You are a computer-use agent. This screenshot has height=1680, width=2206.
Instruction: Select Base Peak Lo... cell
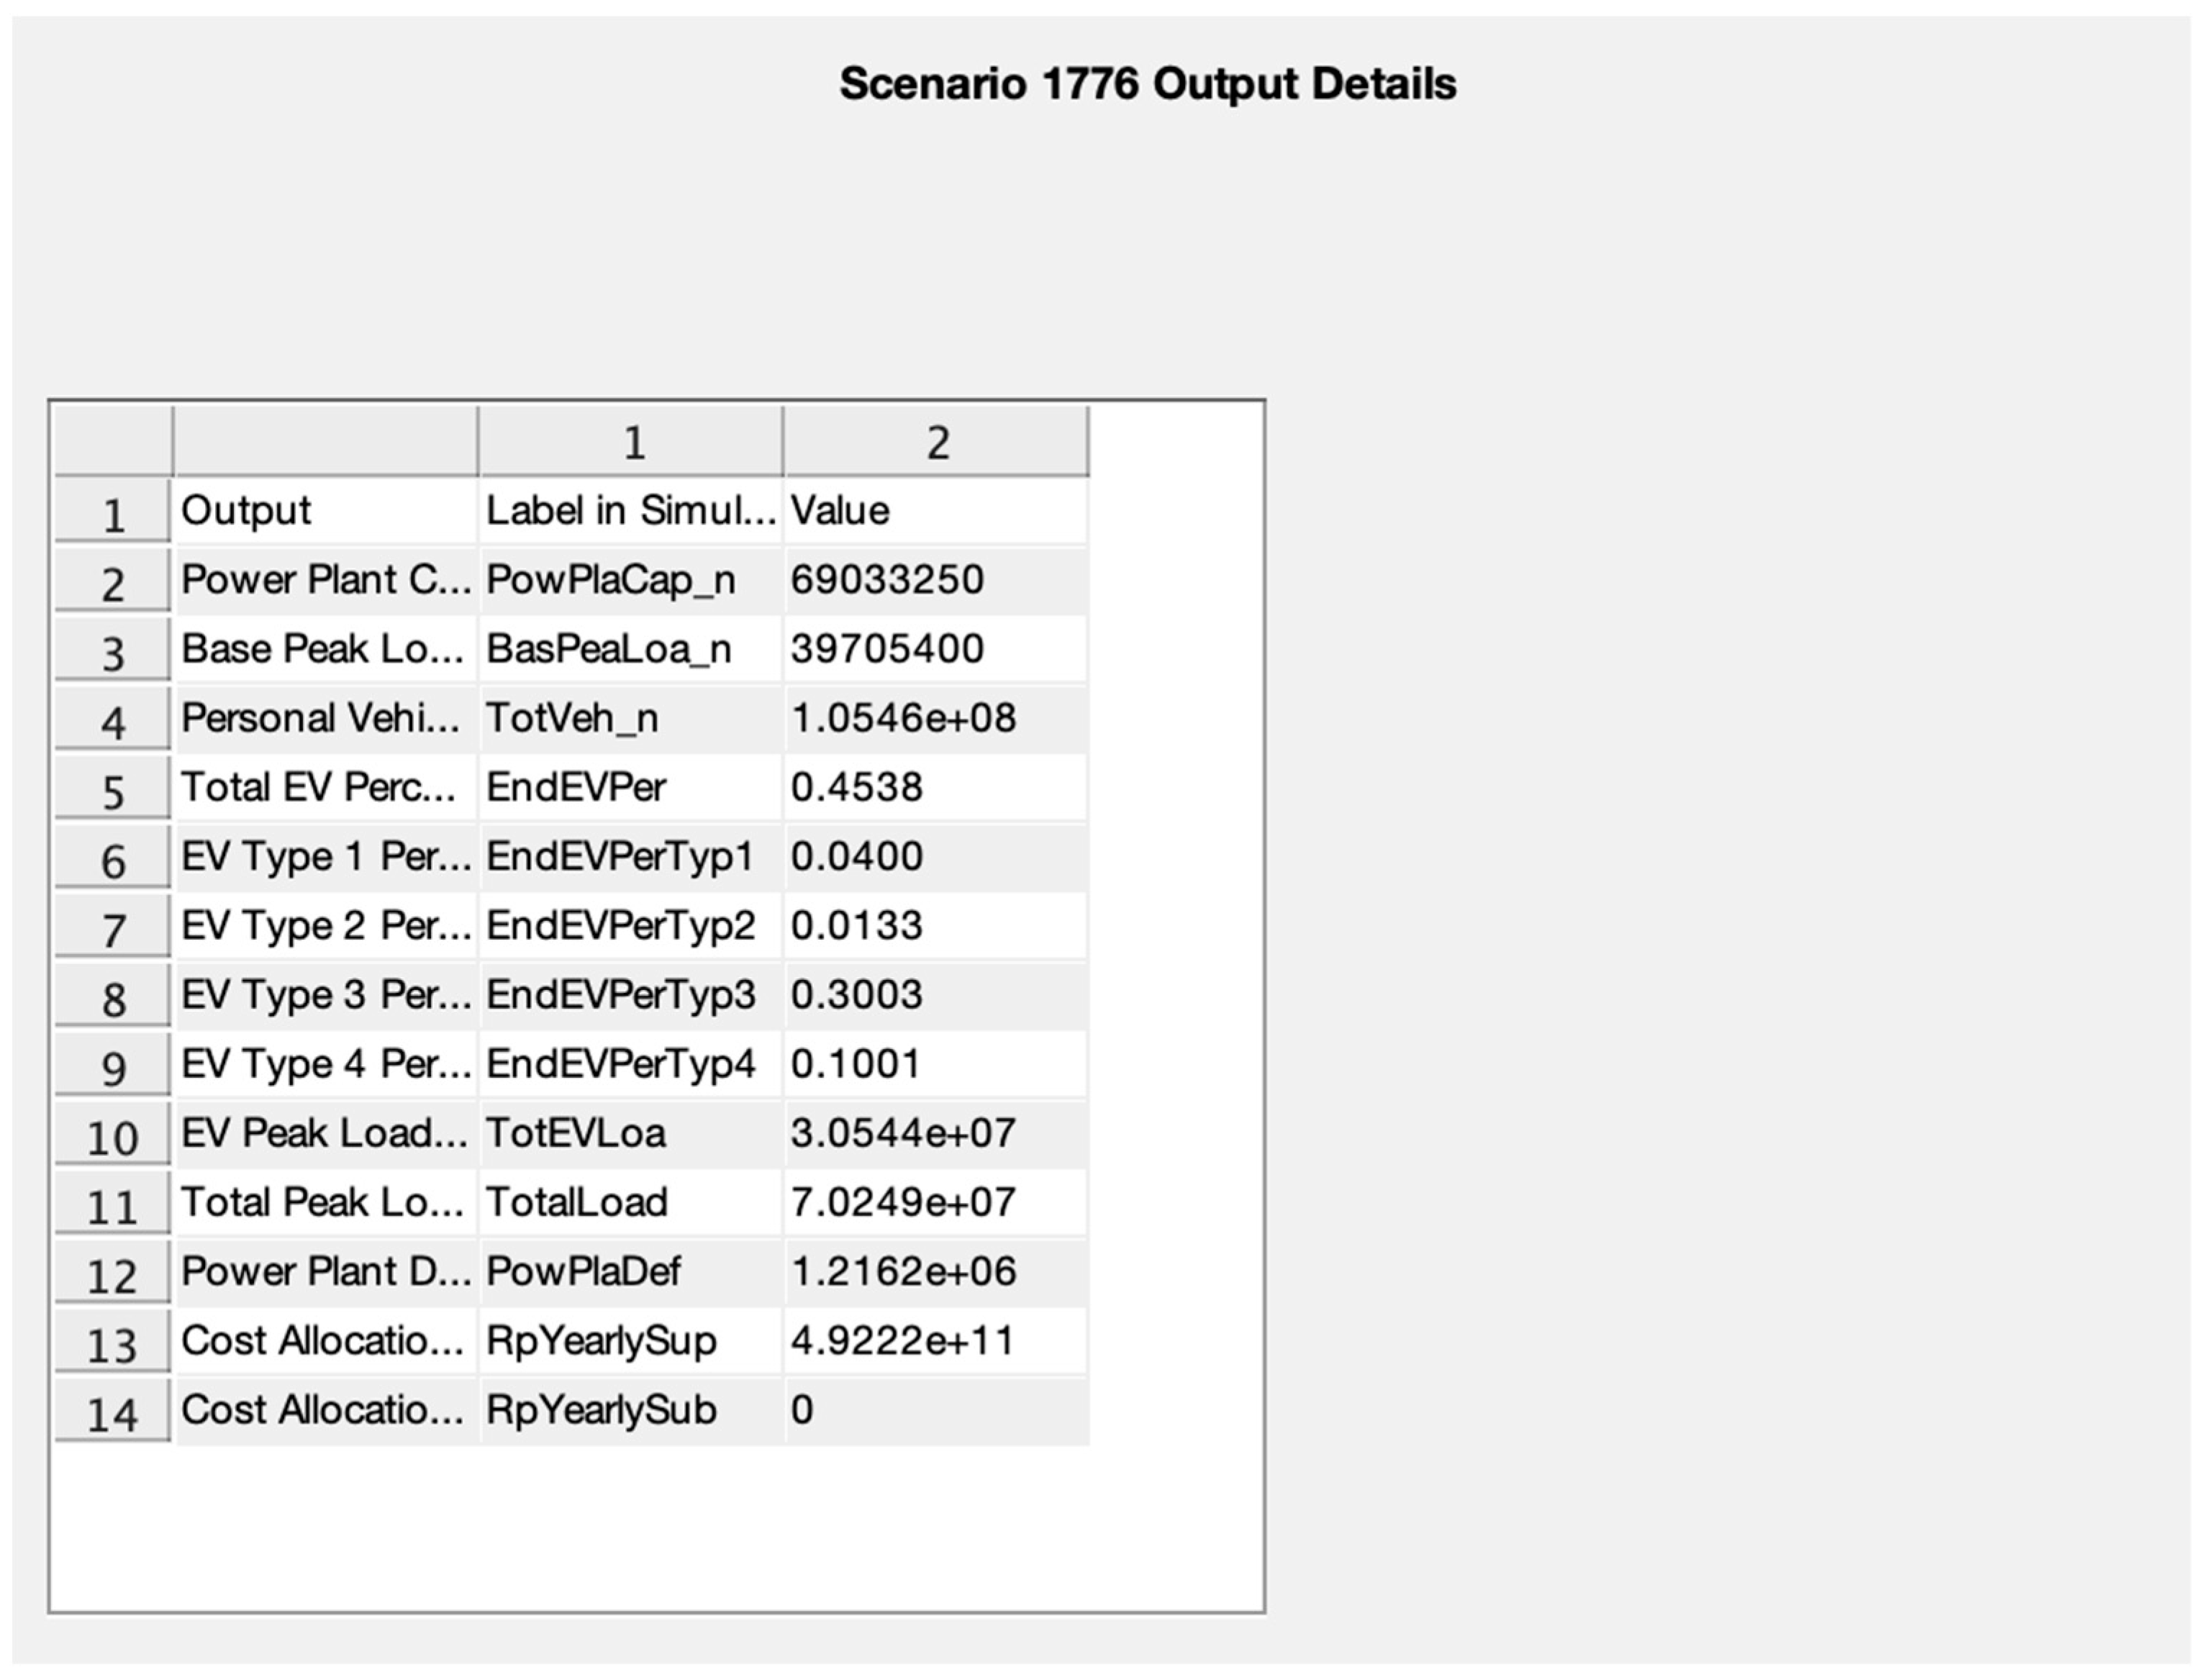pos(325,649)
